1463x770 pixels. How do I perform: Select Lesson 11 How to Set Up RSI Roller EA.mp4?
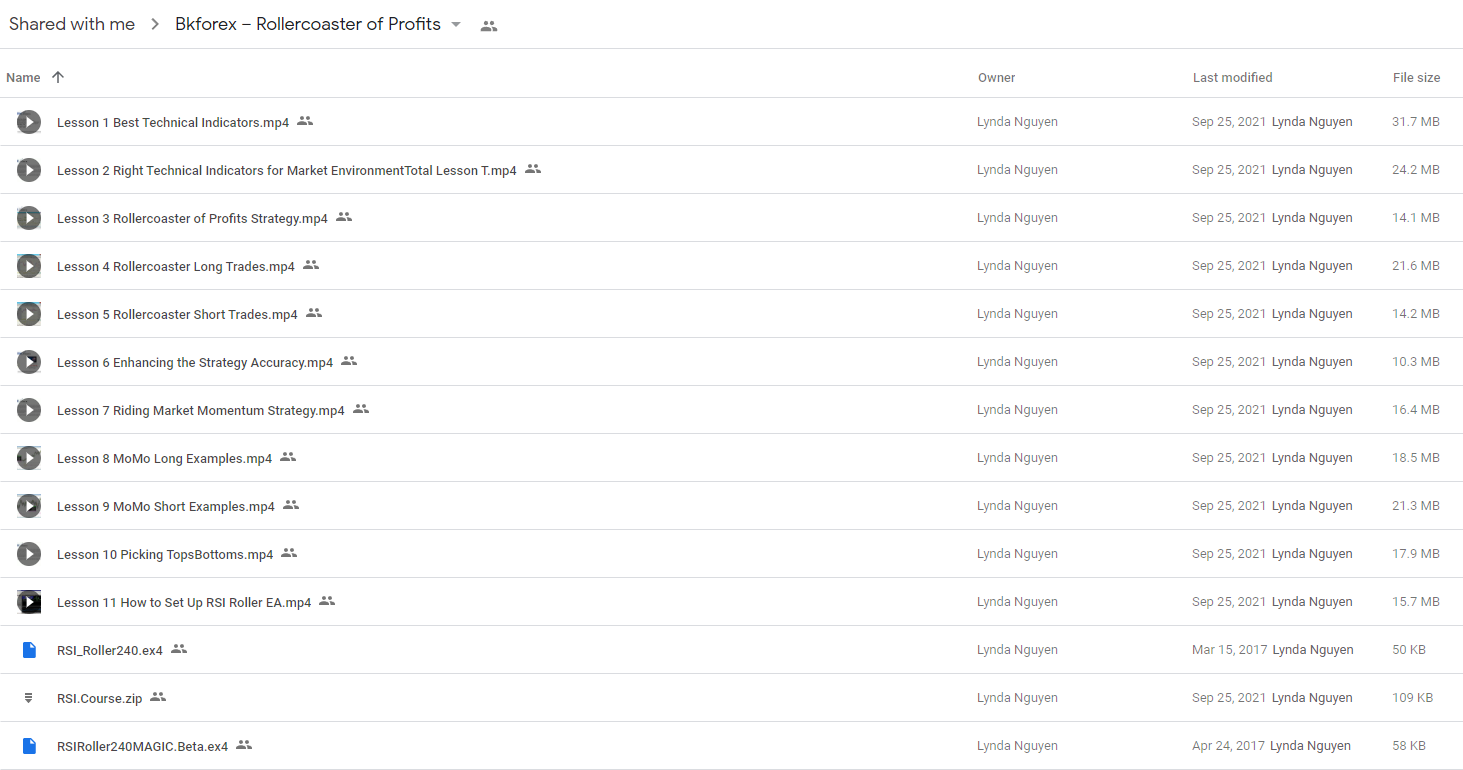click(184, 602)
